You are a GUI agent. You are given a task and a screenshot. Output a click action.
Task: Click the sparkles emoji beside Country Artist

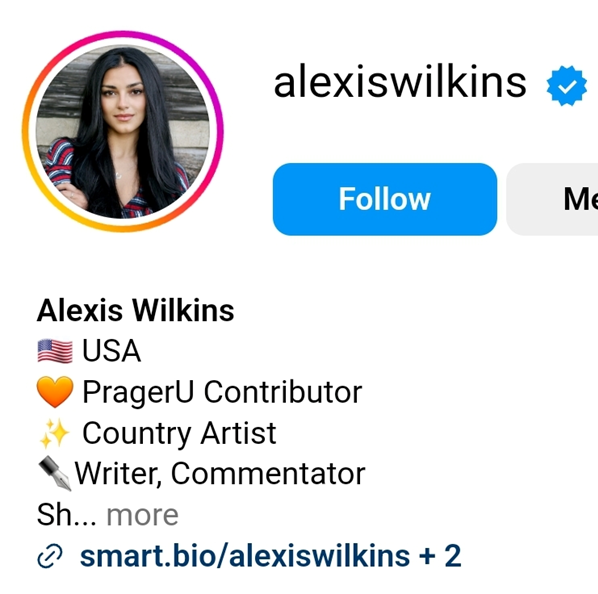pos(55,433)
